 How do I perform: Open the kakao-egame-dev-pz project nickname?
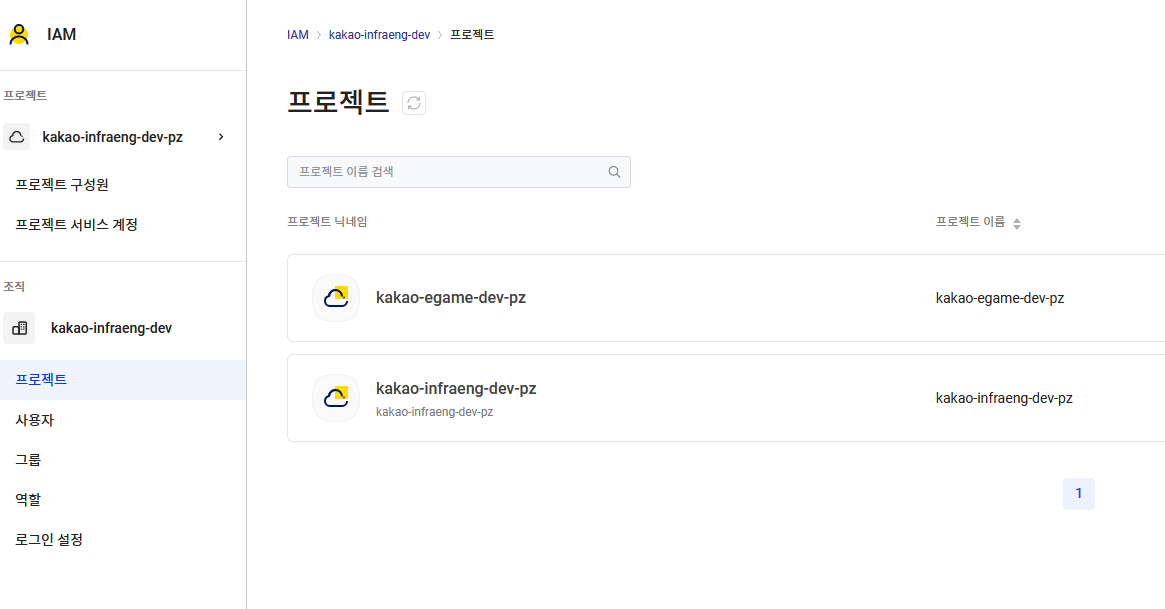pyautogui.click(x=451, y=298)
